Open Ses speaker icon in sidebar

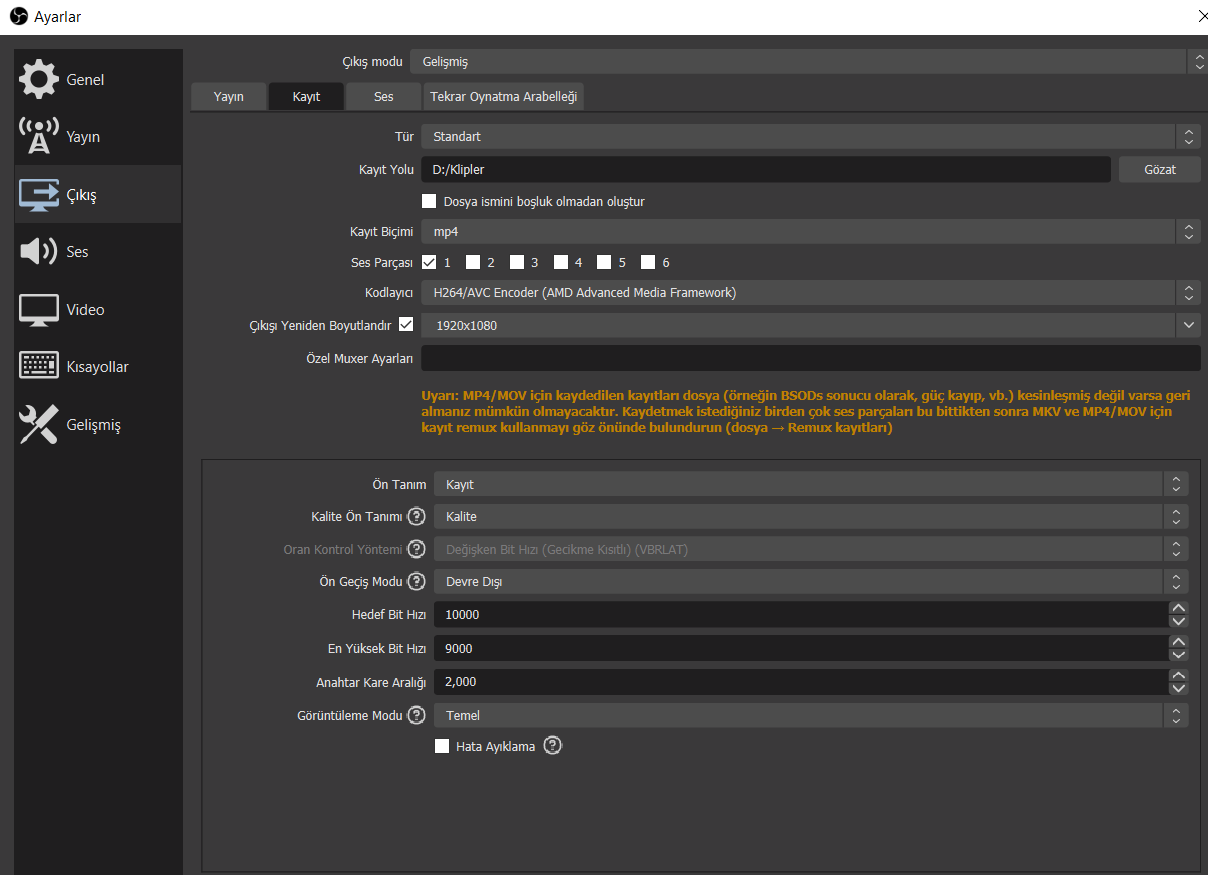pos(39,251)
